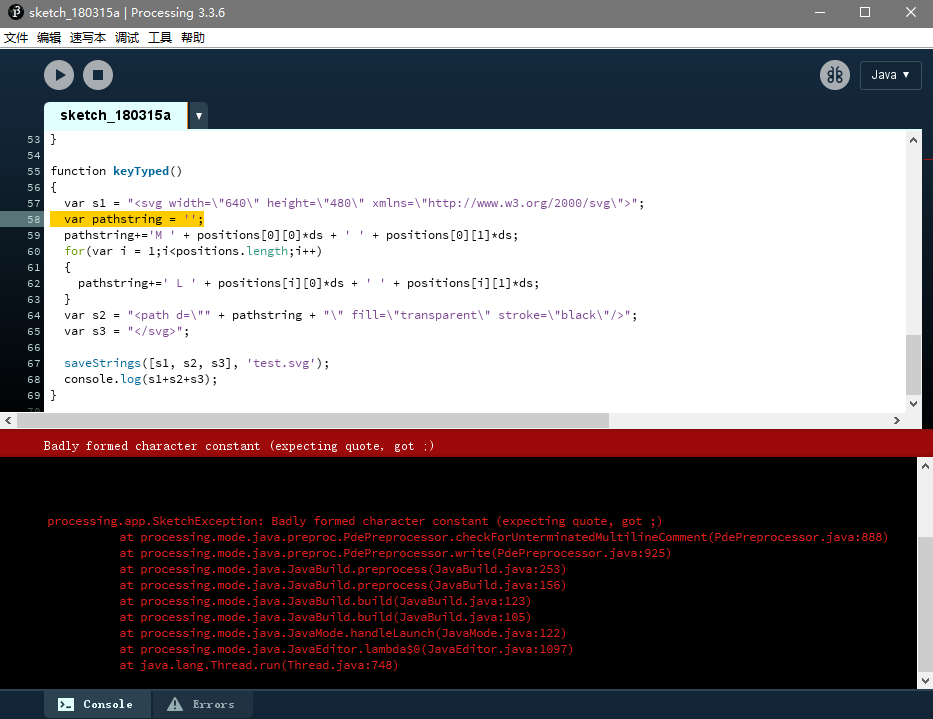Screen dimensions: 933x719
Task: Click the keyTyped function name
Action: pyautogui.click(x=141, y=171)
